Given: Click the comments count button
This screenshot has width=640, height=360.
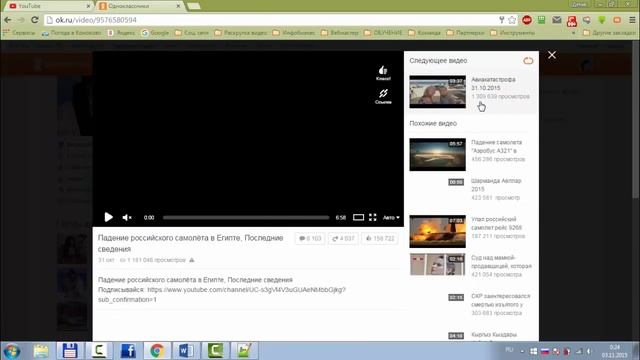Looking at the screenshot, I should coord(310,238).
